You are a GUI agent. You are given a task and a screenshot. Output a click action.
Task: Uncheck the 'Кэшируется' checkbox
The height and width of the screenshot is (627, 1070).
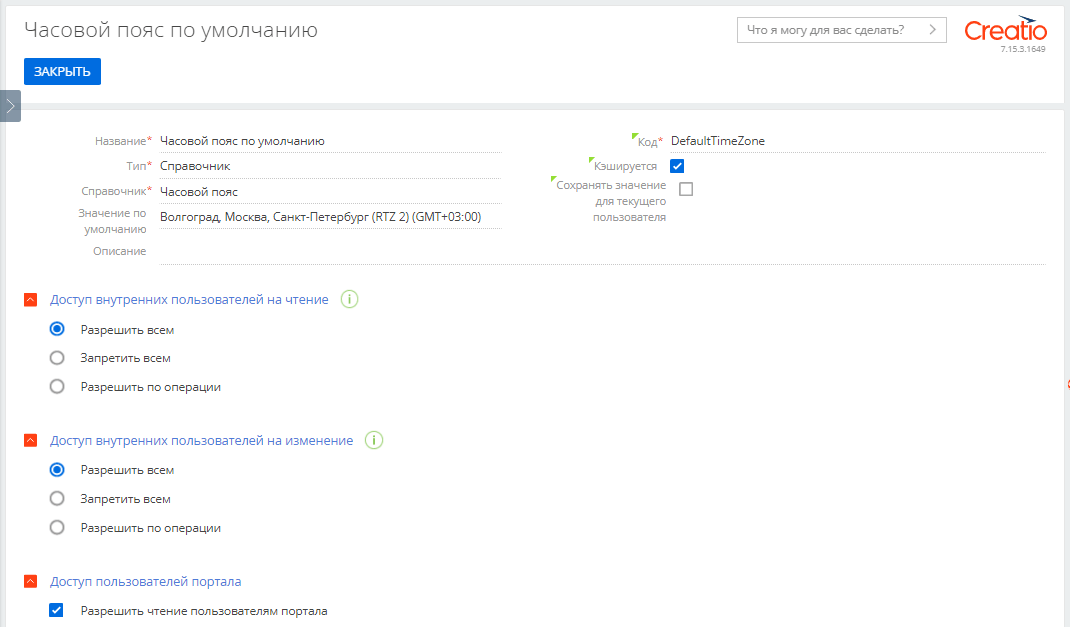pyautogui.click(x=677, y=166)
